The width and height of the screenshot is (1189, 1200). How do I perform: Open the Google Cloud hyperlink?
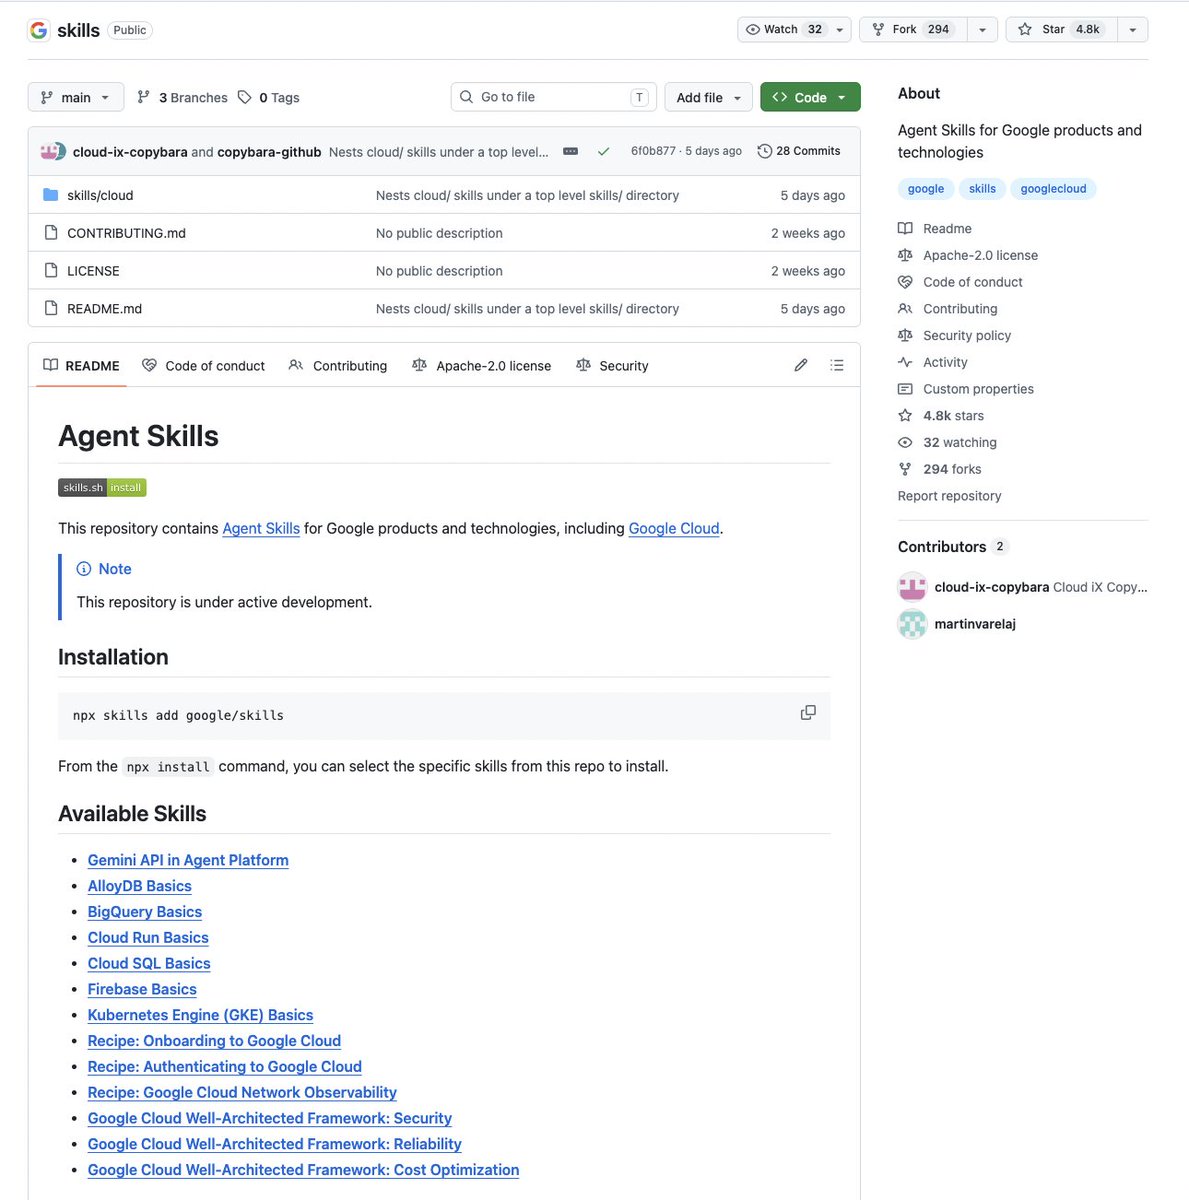pyautogui.click(x=674, y=529)
